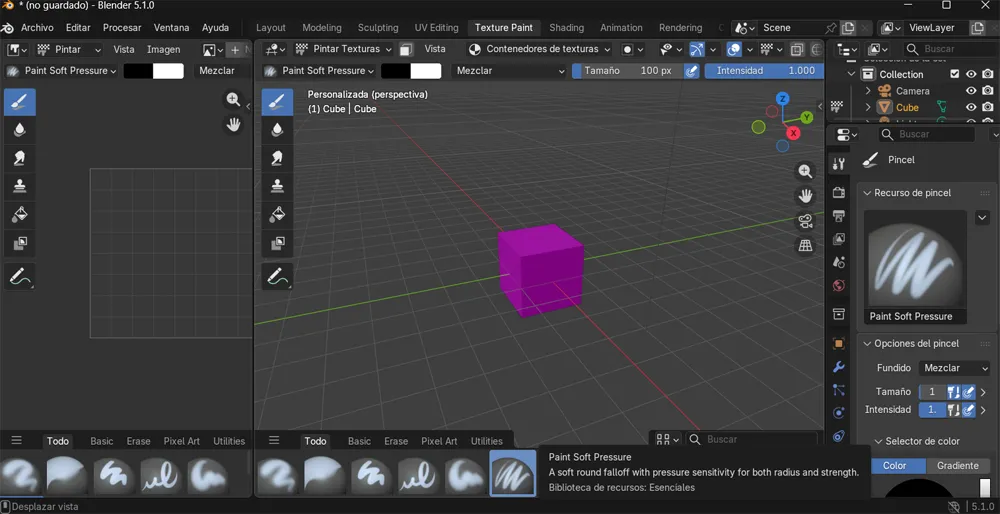The width and height of the screenshot is (1000, 514).
Task: Switch to the Sculpting workspace tab
Action: tap(378, 28)
